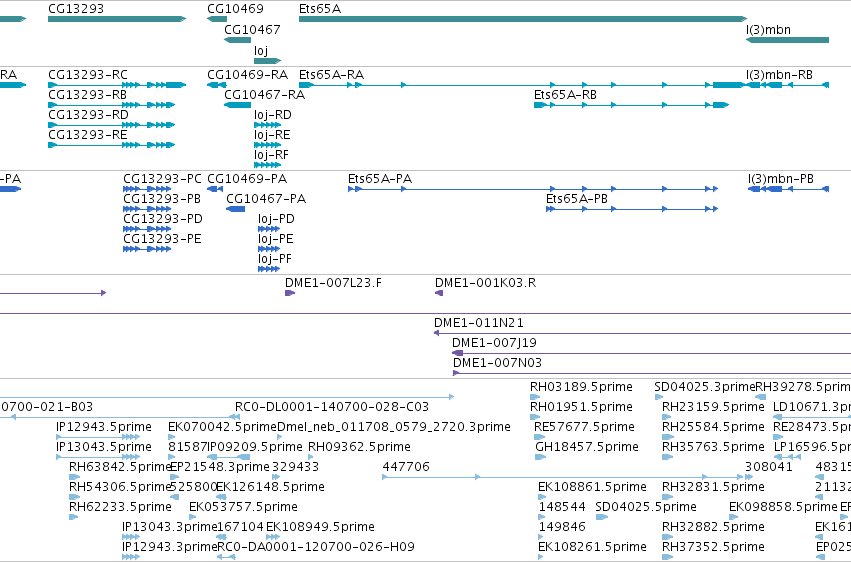The width and height of the screenshot is (851, 562).
Task: Click transcript CG10467-RA
Action: coord(264,94)
